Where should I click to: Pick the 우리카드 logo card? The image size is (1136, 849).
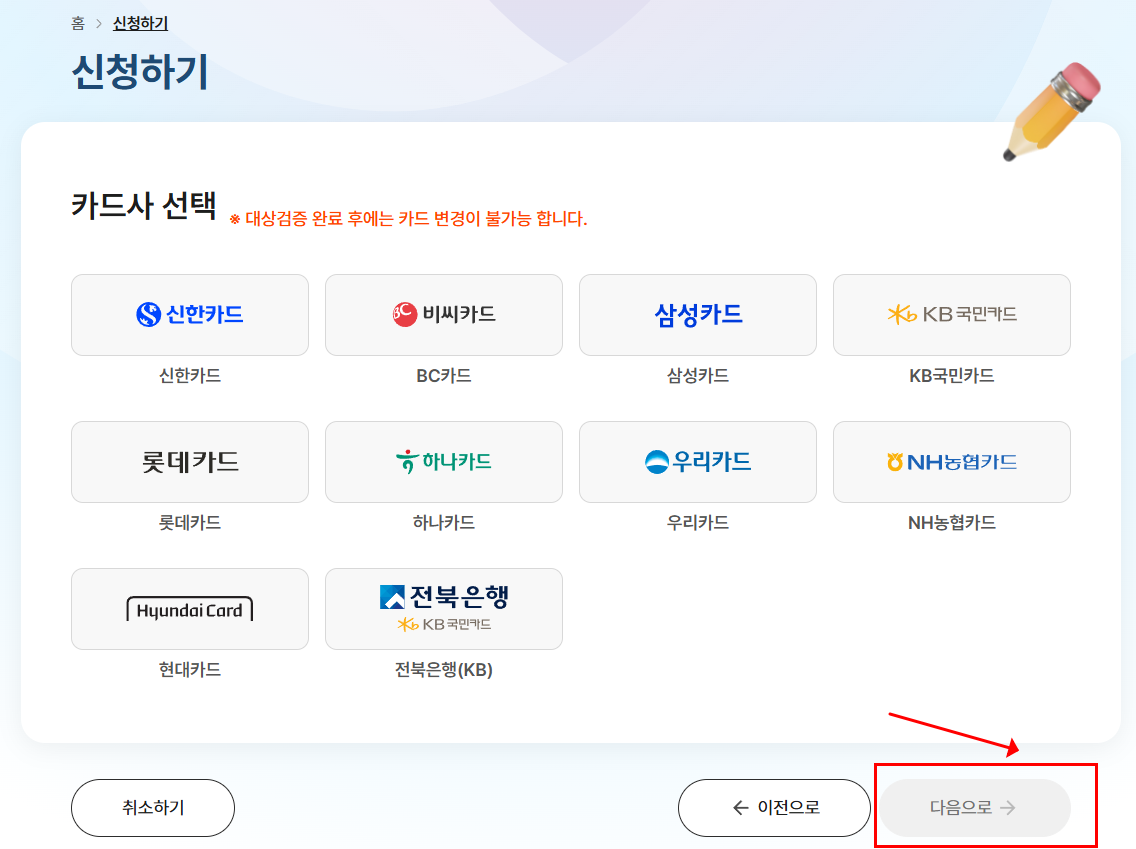(698, 461)
